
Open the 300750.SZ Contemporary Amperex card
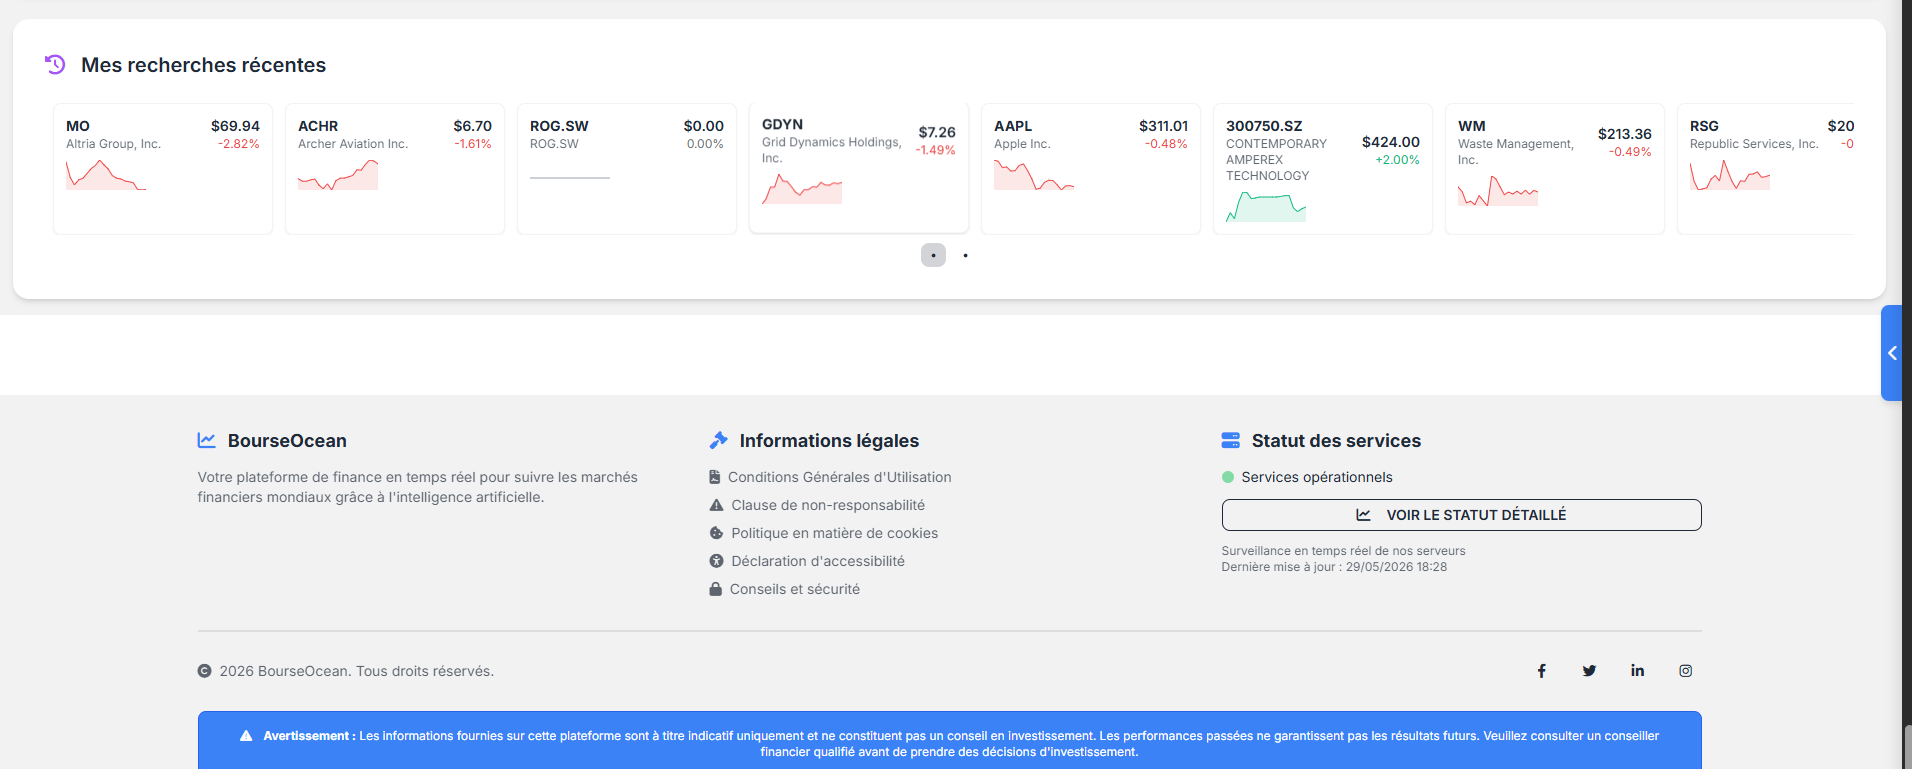coord(1323,169)
